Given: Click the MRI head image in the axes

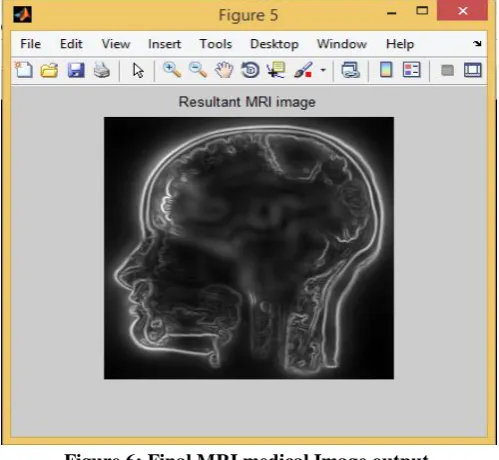Looking at the screenshot, I should click(249, 248).
